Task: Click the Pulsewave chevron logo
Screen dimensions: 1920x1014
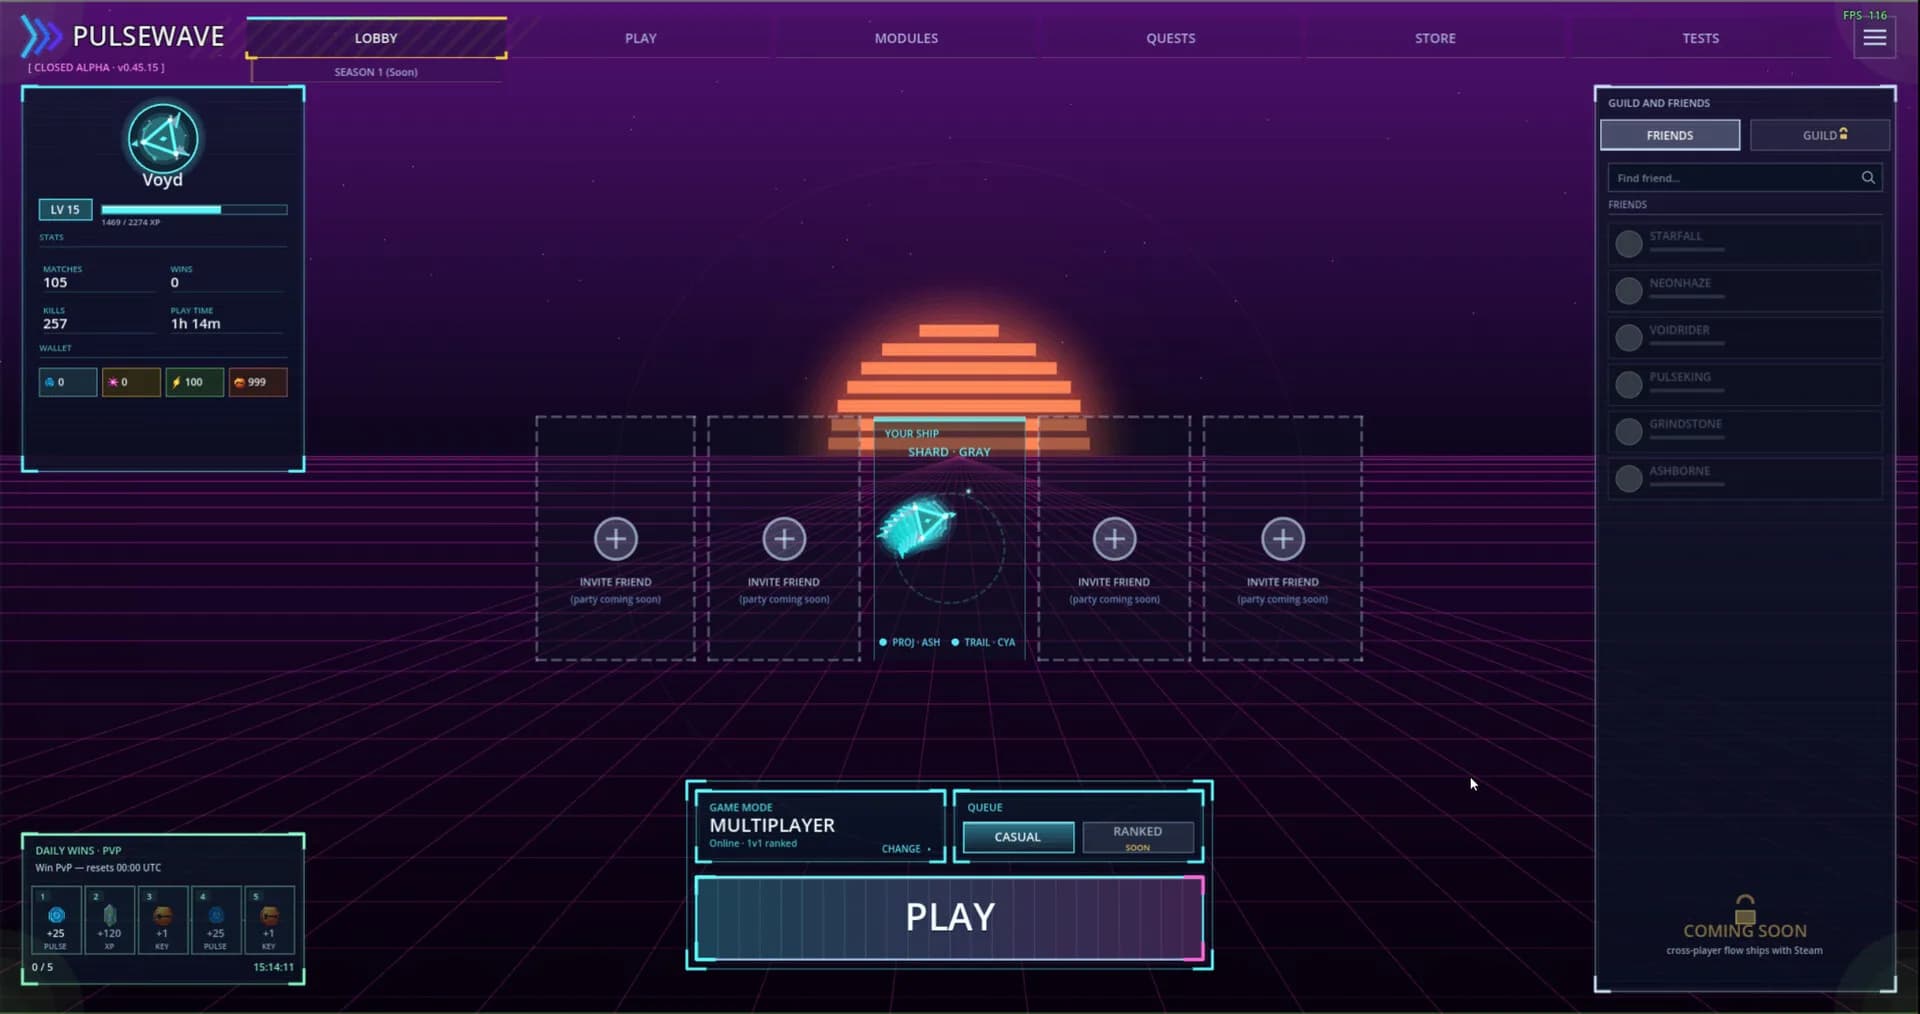Action: click(41, 37)
